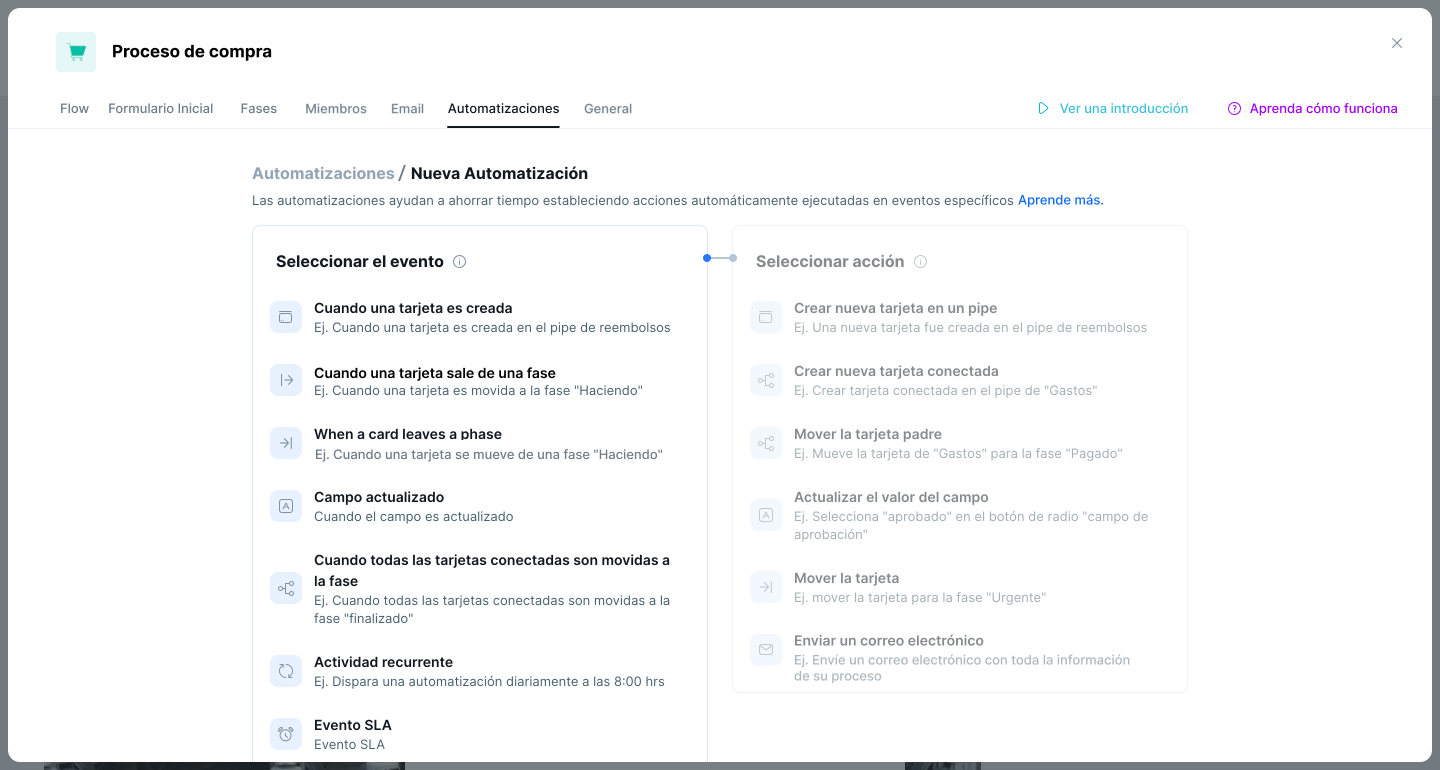Play the Ver una introducción video link
This screenshot has height=770, width=1440.
pyautogui.click(x=1113, y=109)
